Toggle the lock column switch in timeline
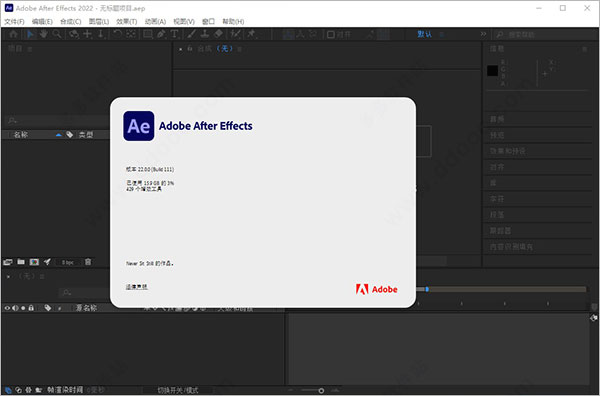Image resolution: width=600 pixels, height=396 pixels. point(31,308)
